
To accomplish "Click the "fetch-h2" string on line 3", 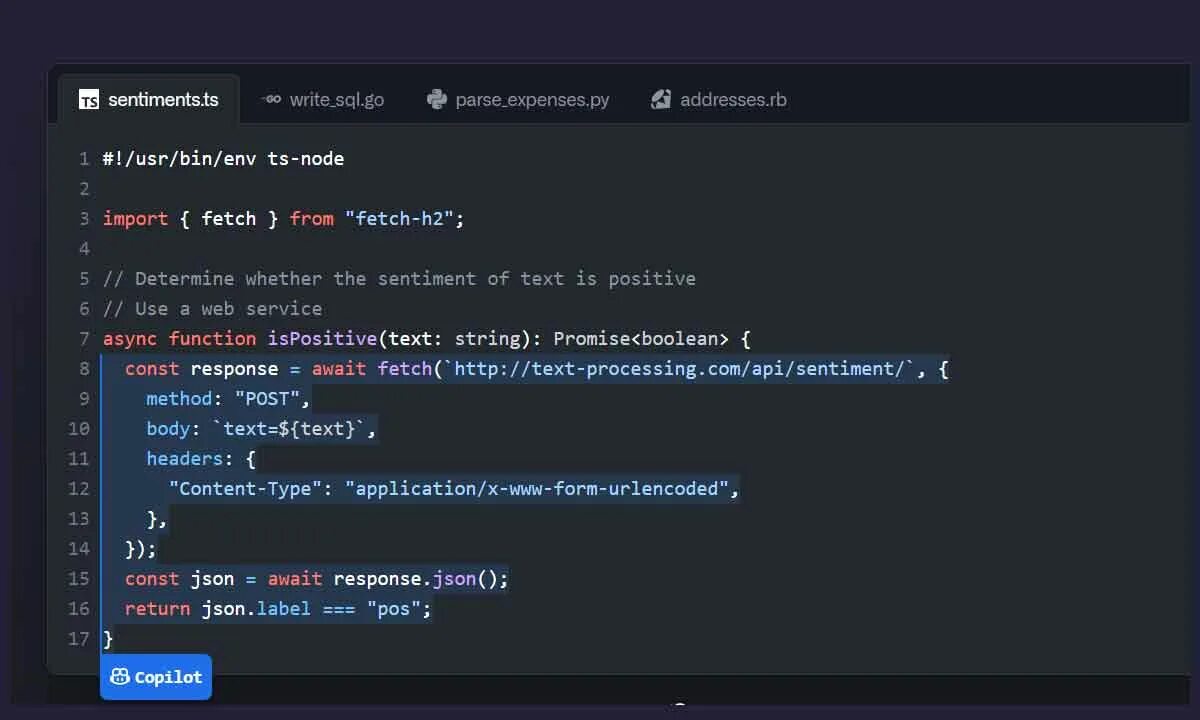I will point(400,219).
